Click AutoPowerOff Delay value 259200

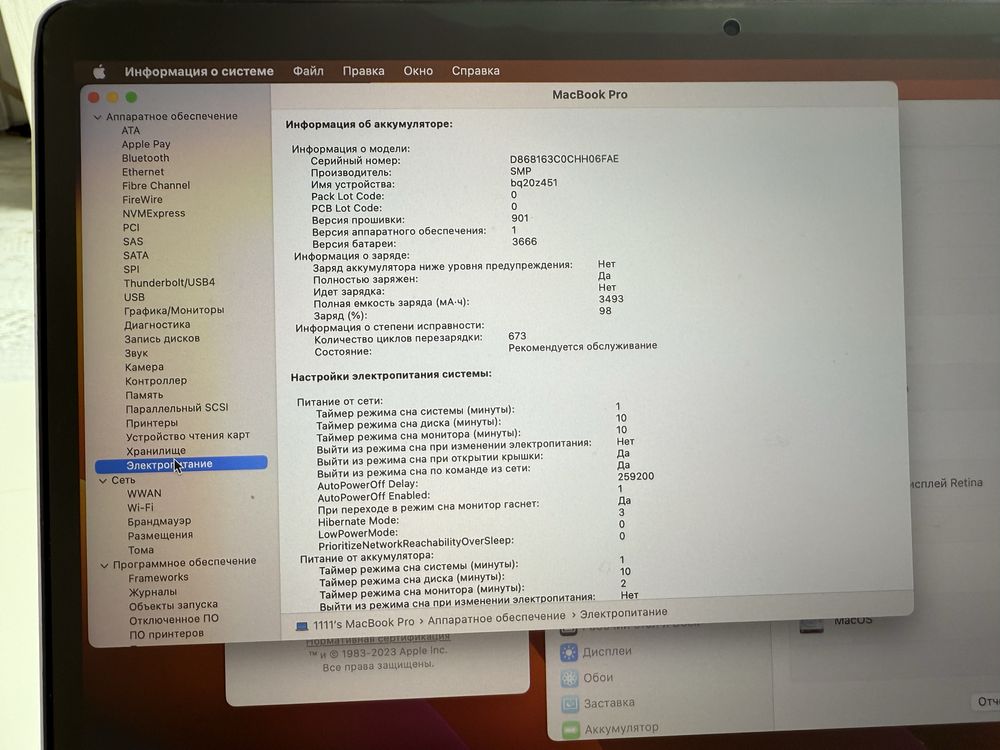coord(636,476)
